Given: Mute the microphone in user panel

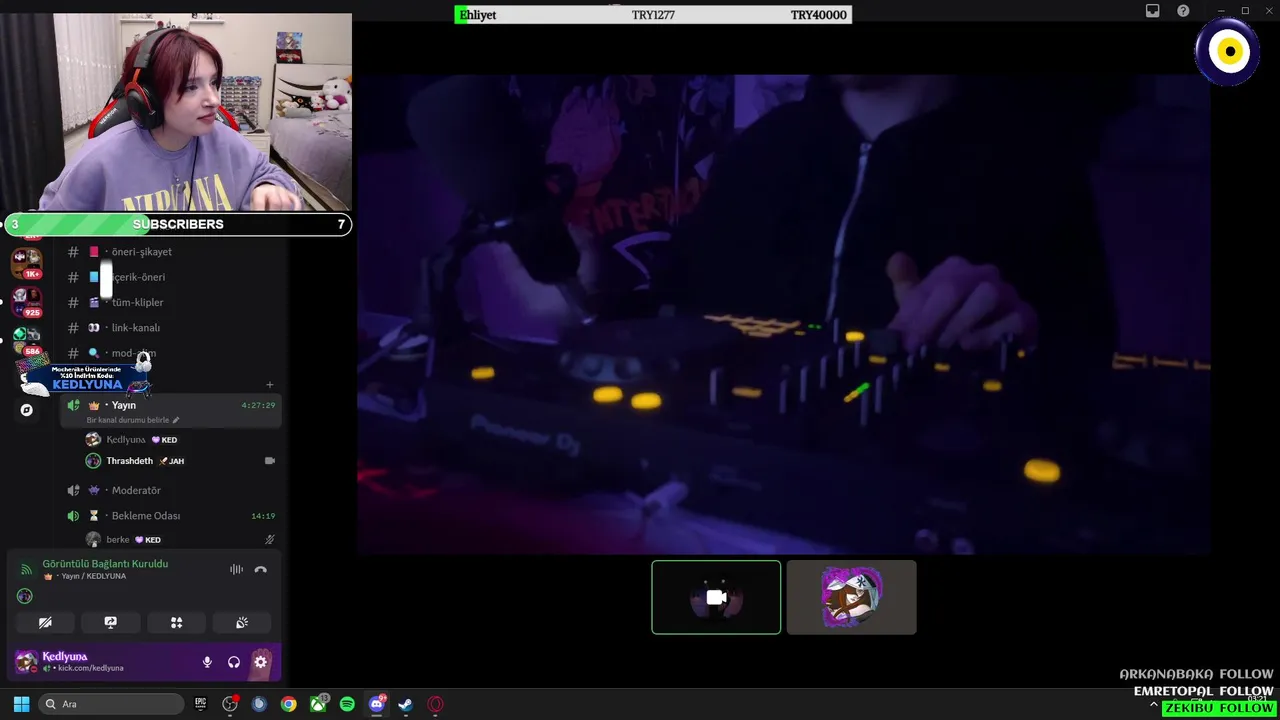Looking at the screenshot, I should 207,662.
